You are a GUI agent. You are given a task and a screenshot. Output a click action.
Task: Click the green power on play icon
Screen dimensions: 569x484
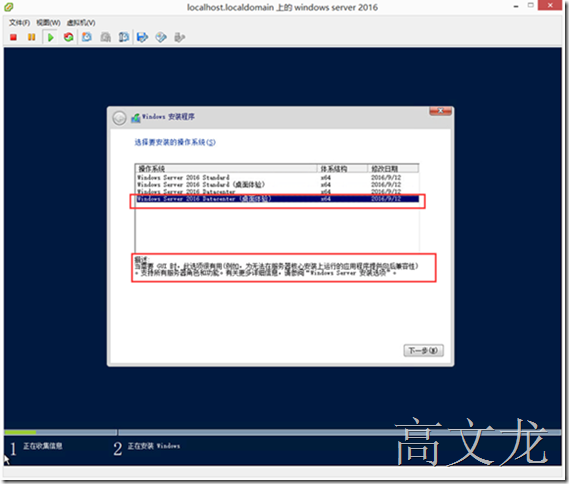(50, 37)
